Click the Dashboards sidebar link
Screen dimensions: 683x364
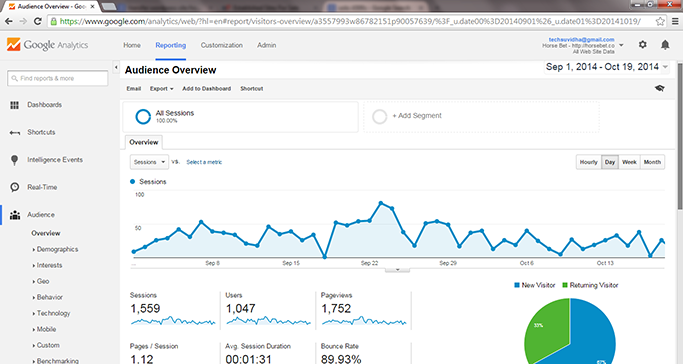[44, 104]
